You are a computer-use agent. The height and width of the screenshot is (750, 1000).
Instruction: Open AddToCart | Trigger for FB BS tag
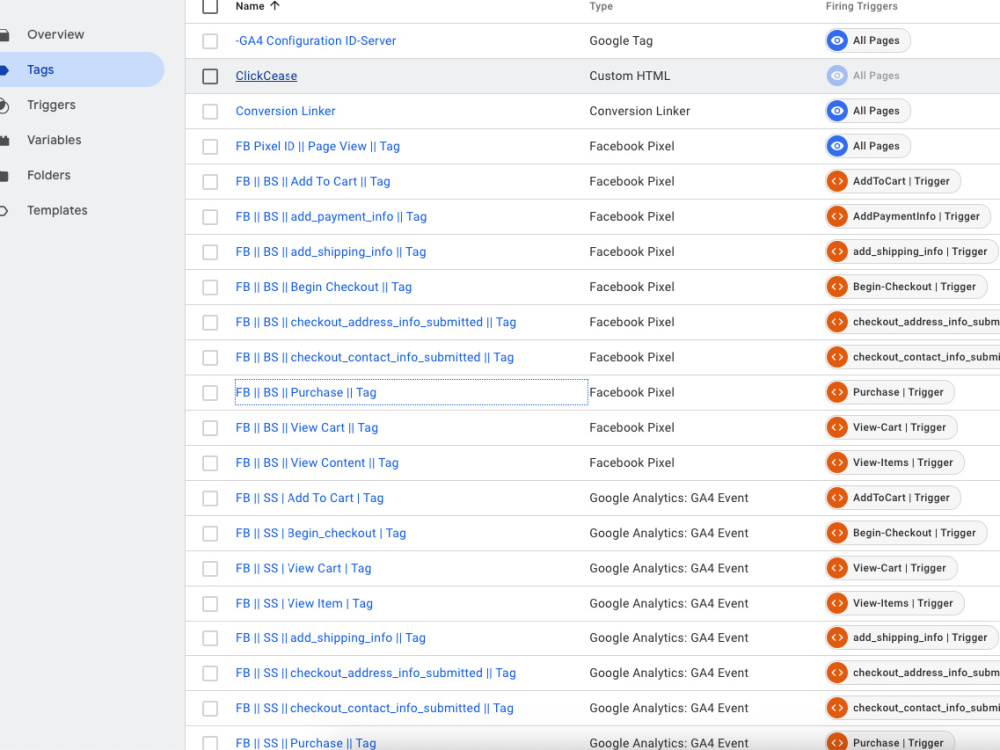(x=893, y=181)
